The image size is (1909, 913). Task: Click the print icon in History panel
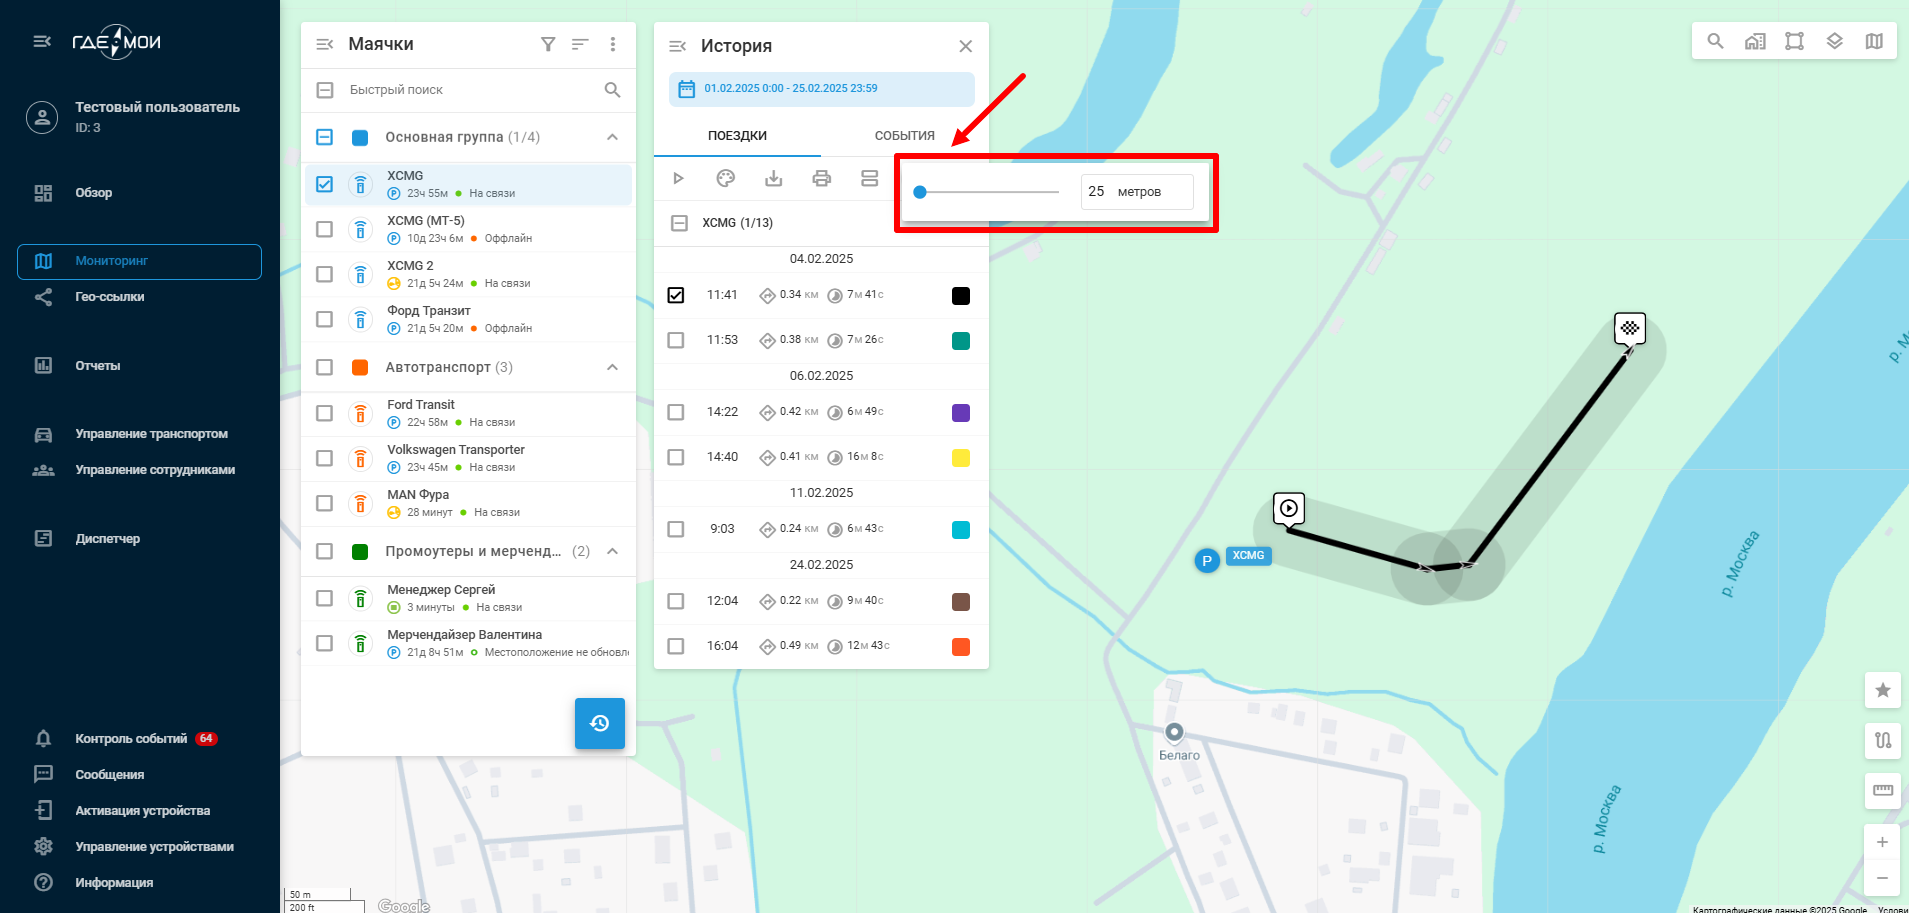tap(822, 179)
